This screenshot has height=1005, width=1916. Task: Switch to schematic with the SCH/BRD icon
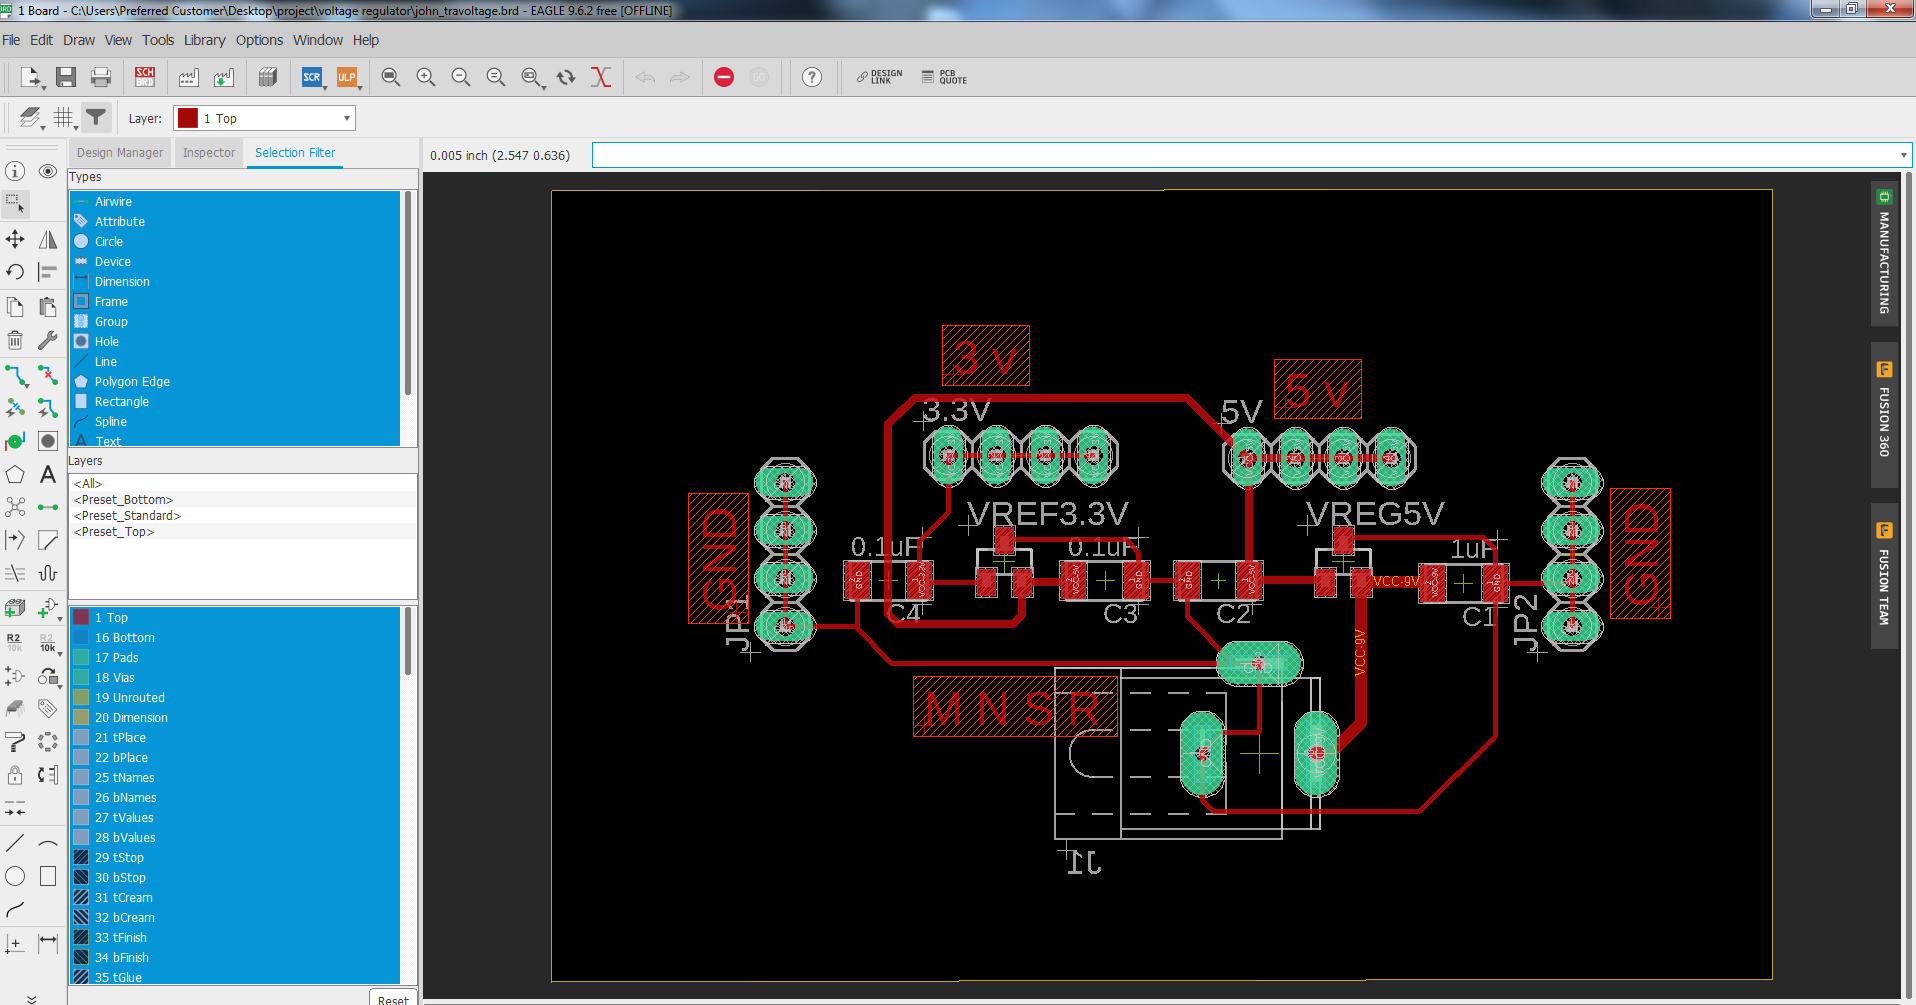145,77
